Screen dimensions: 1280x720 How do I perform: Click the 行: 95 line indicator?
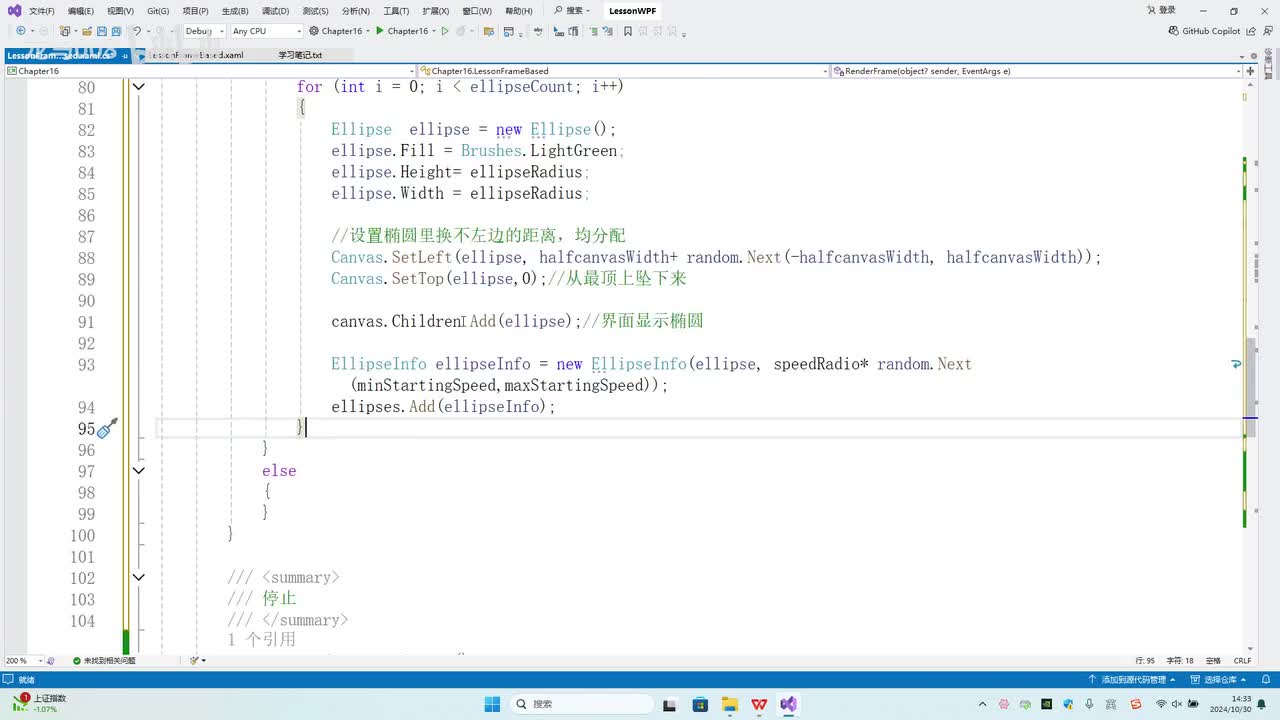point(1145,660)
